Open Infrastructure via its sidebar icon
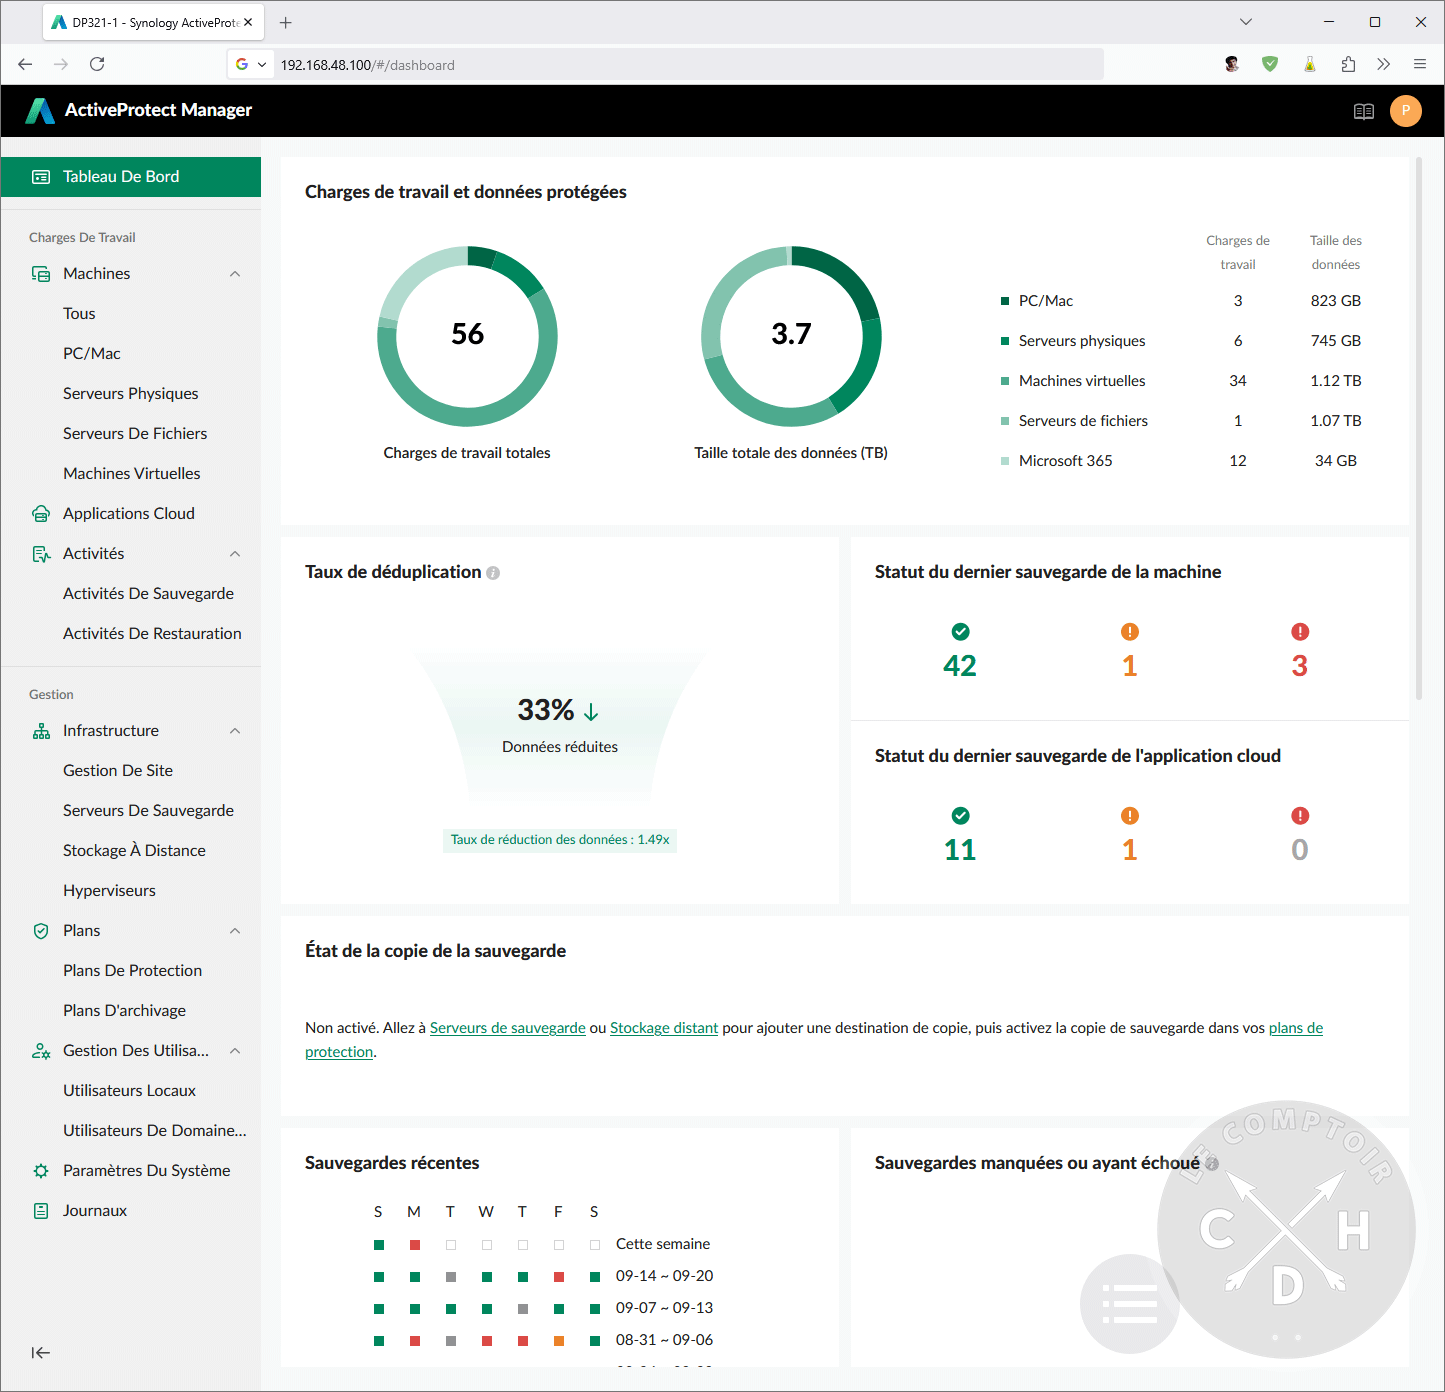The height and width of the screenshot is (1392, 1445). pos(41,730)
